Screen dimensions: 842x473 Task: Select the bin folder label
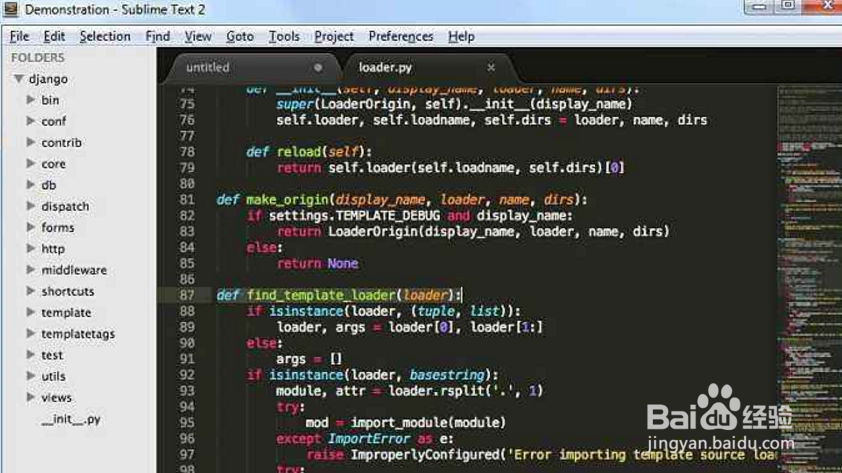point(50,100)
